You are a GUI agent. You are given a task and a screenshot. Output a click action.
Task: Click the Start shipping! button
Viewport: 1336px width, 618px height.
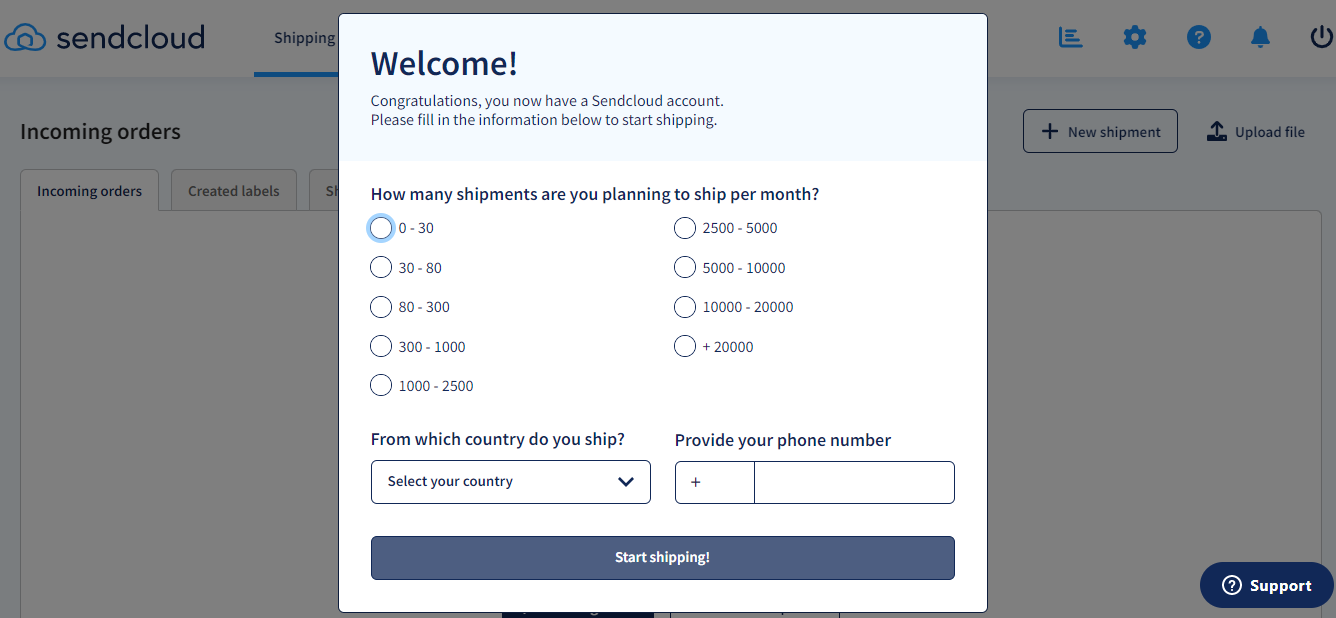coord(663,558)
